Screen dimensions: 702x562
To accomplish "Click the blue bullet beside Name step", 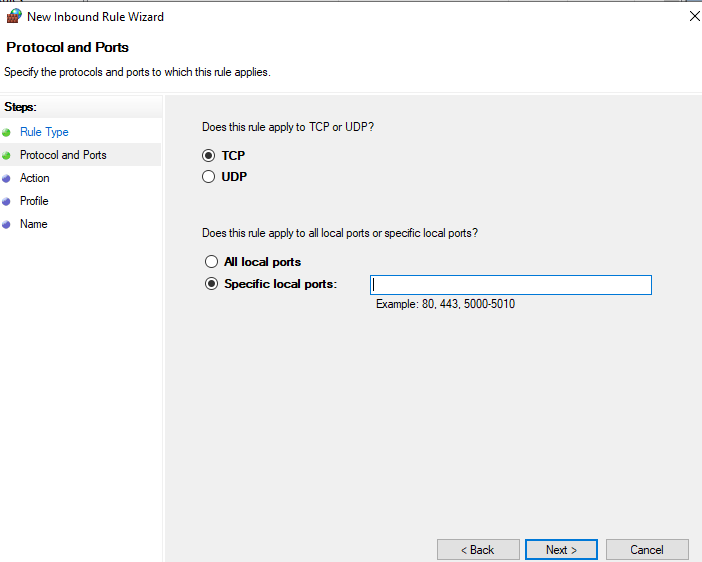I will [x=7, y=224].
